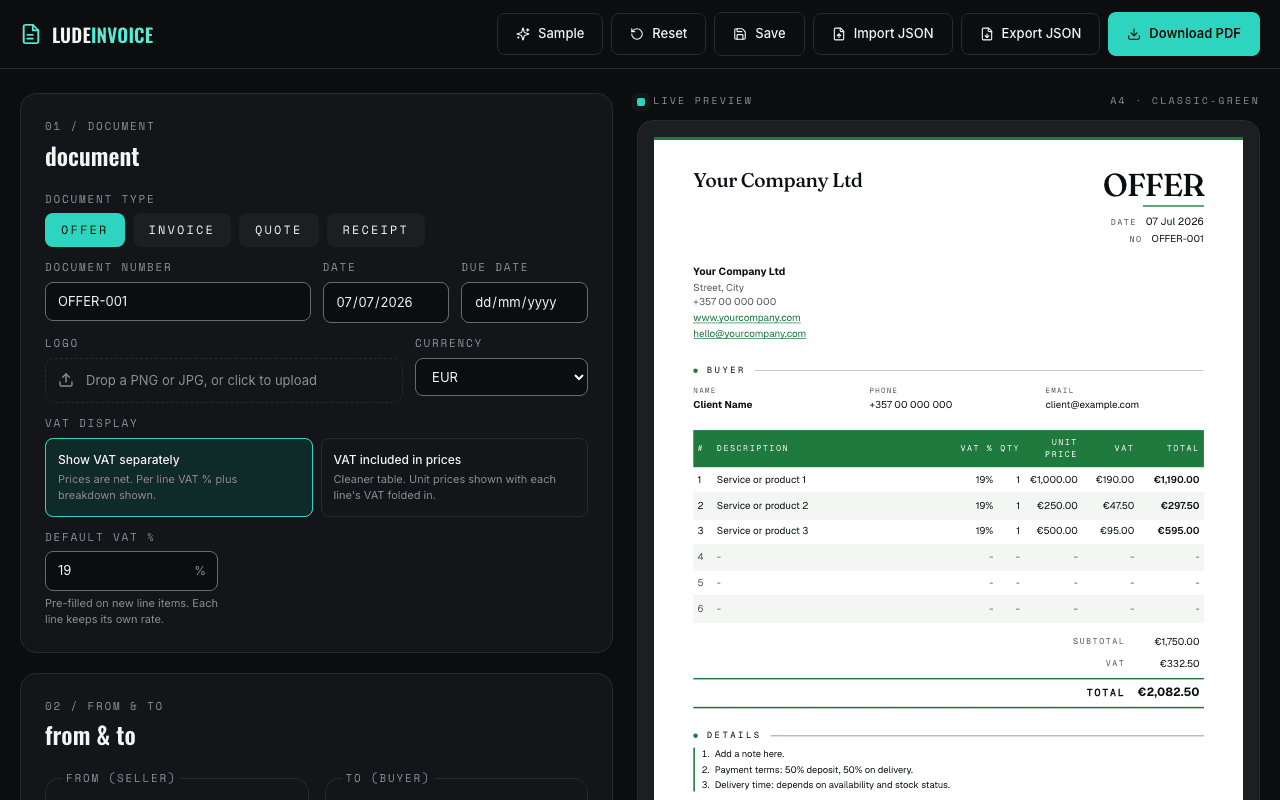Click the 'A4 · CLASSIC-GREEN' template label
Viewport: 1280px width, 800px height.
[x=1185, y=101]
